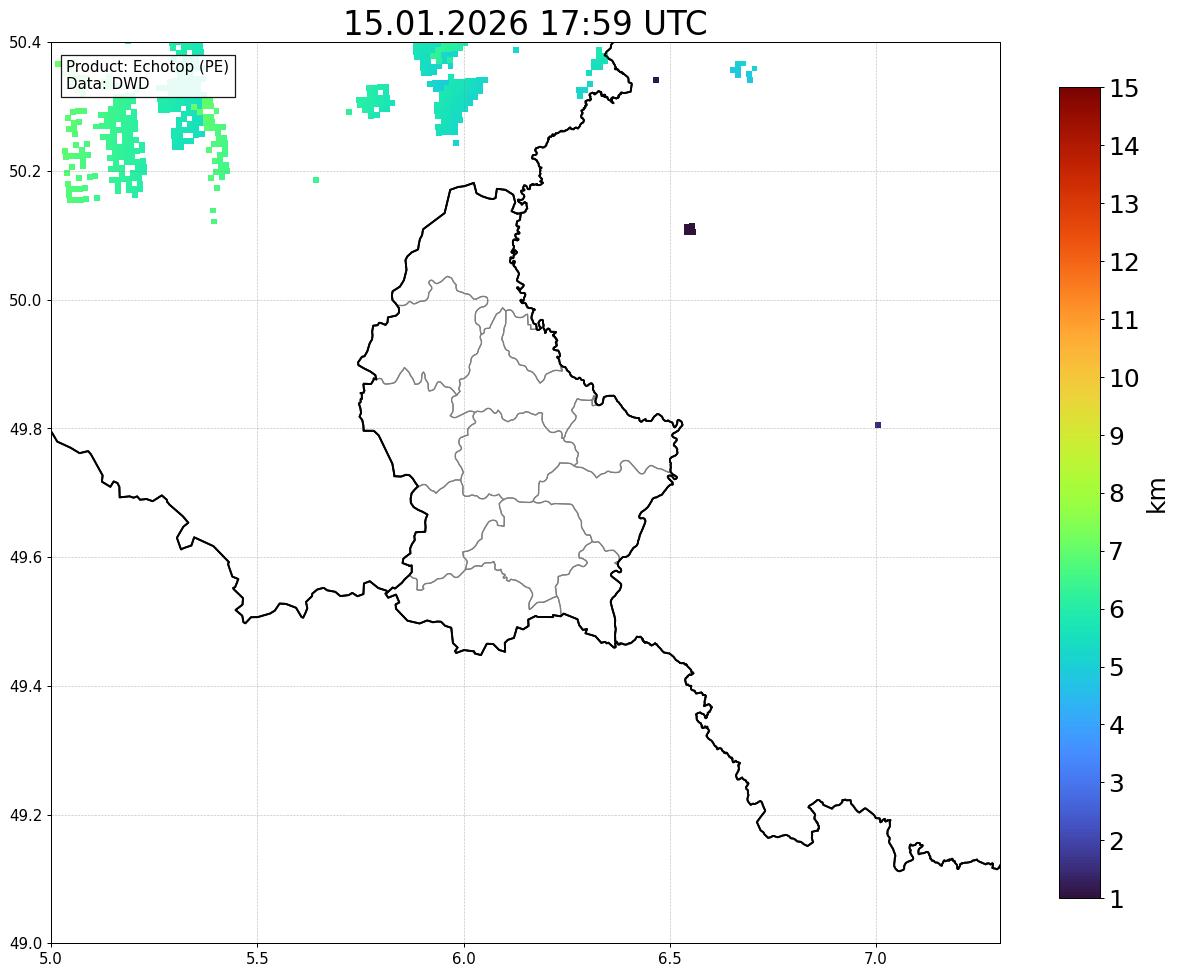
Task: Click longitude axis label '7.0'
Action: tap(876, 959)
